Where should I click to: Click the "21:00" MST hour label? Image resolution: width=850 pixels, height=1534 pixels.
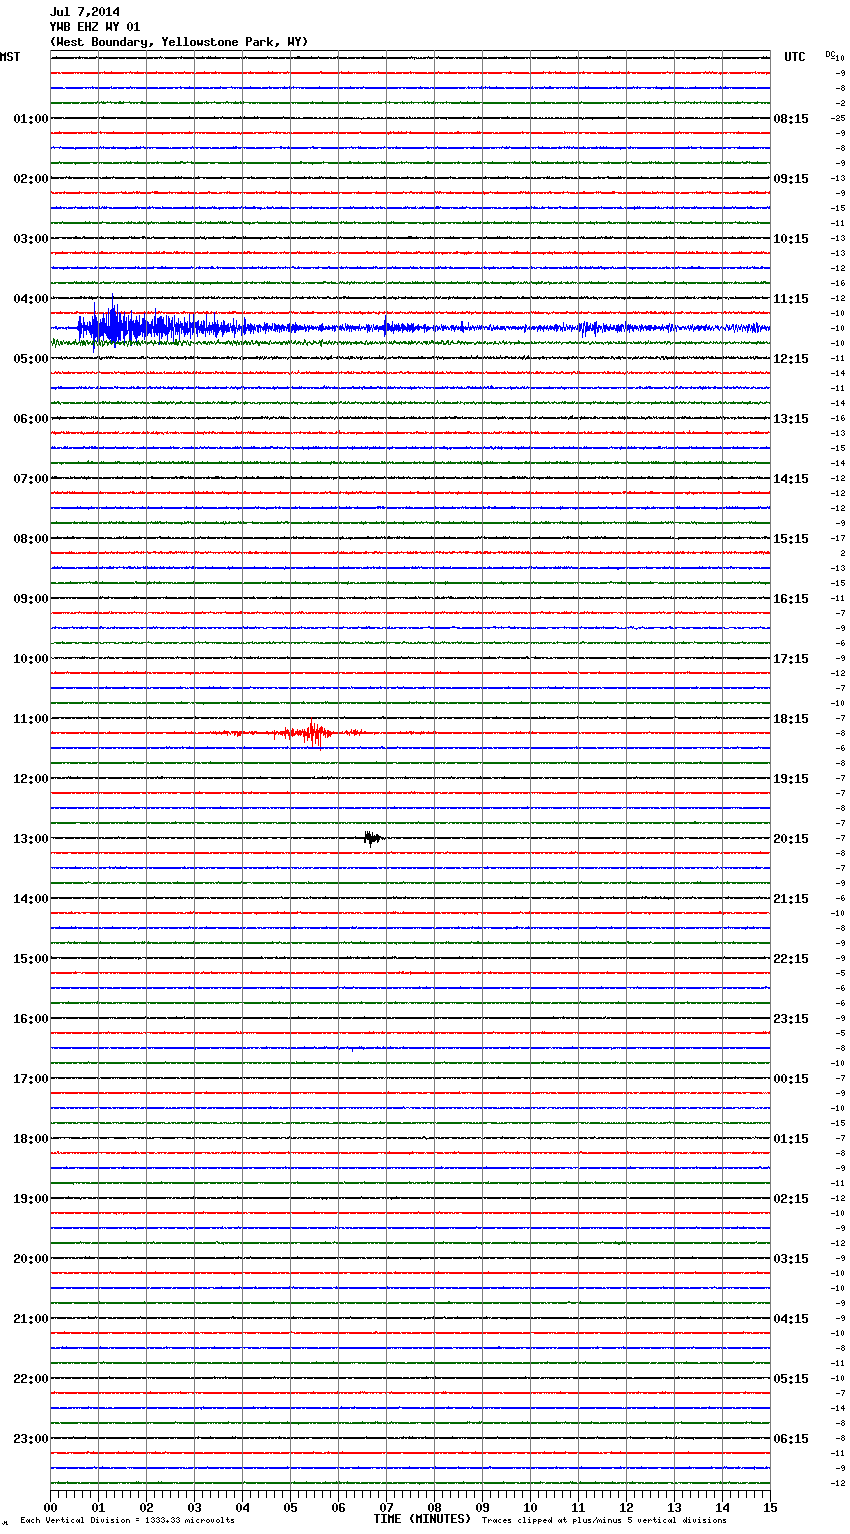click(31, 1319)
